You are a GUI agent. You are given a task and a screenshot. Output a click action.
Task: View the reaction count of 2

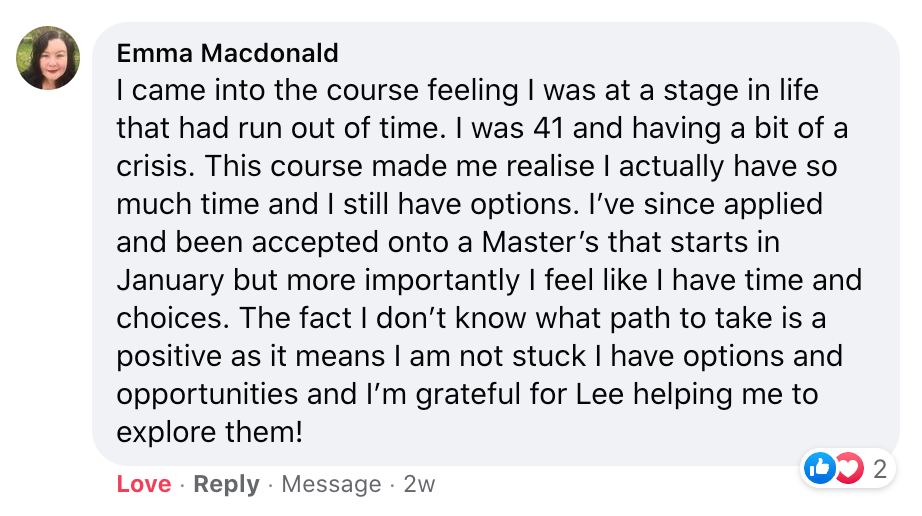click(x=880, y=469)
